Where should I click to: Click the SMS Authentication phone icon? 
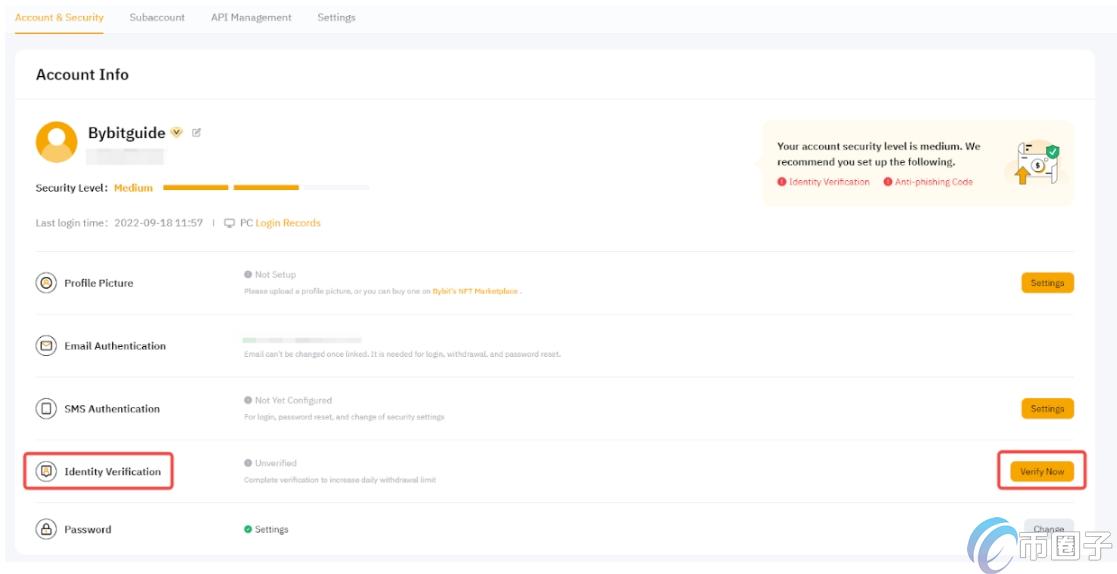tap(46, 409)
